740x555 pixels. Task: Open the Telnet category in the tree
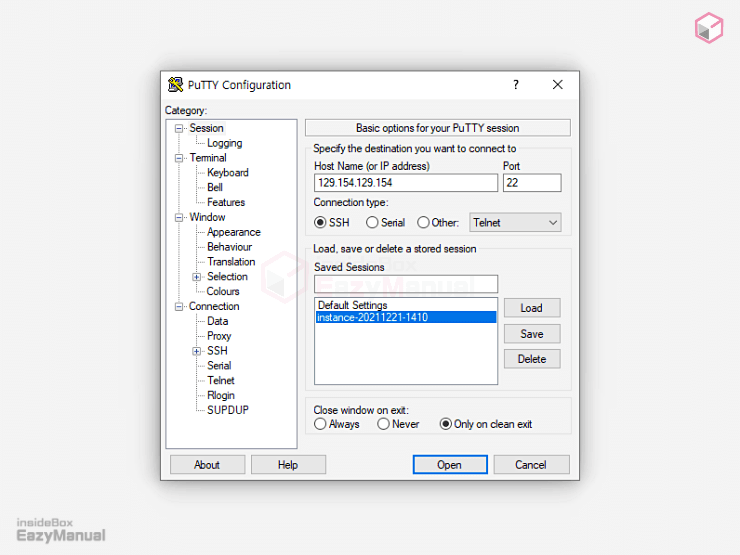(x=221, y=380)
